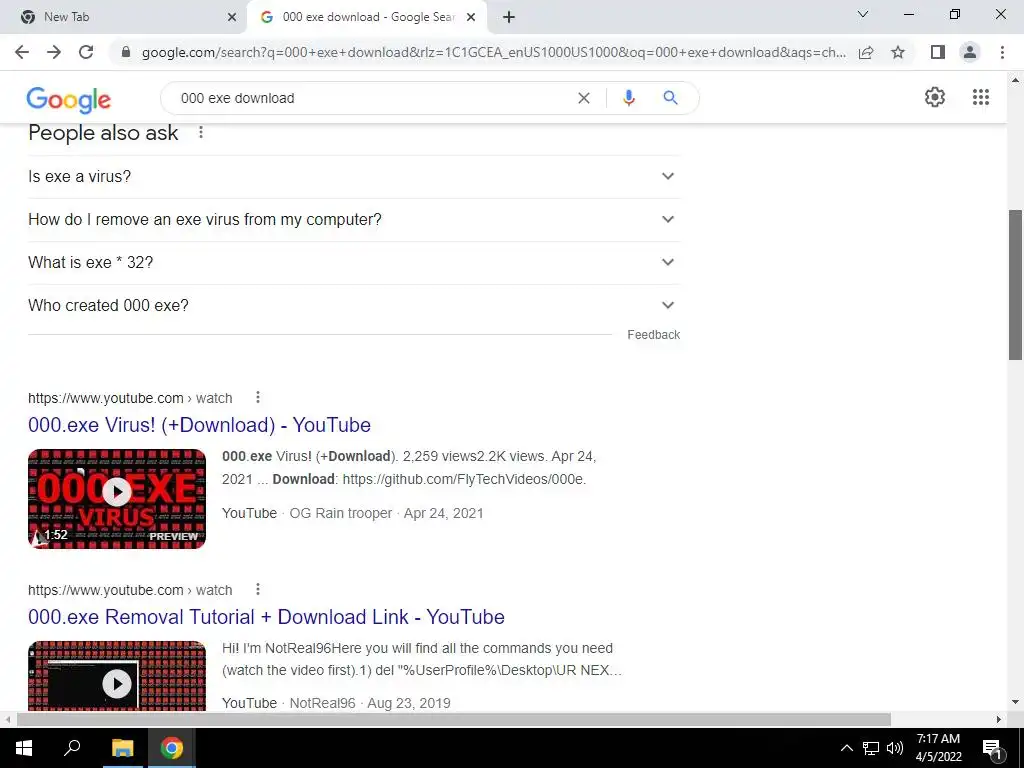Open the Chrome profile avatar menu
The image size is (1024, 768).
[970, 52]
